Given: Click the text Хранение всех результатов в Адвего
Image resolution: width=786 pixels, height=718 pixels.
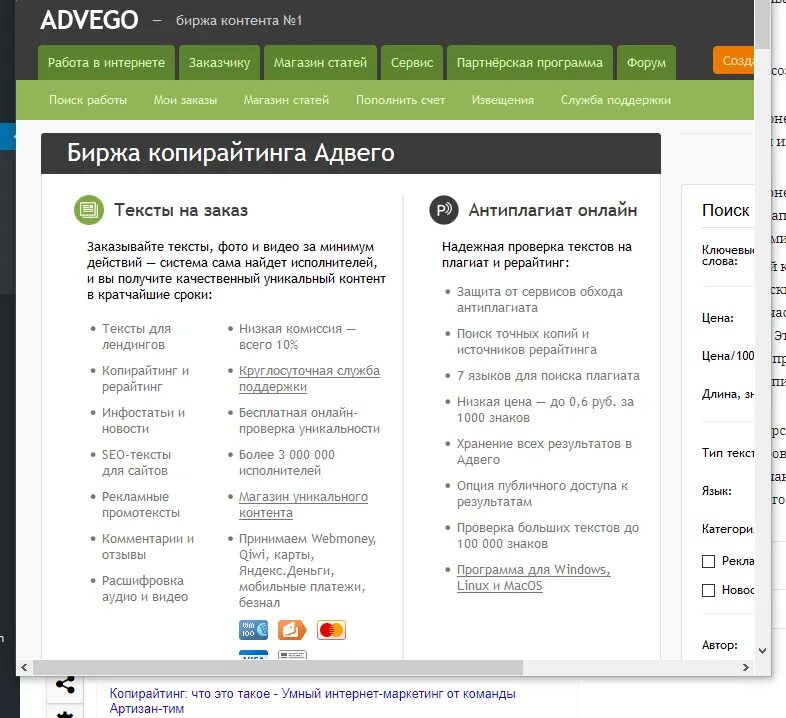Looking at the screenshot, I should click(x=544, y=451).
